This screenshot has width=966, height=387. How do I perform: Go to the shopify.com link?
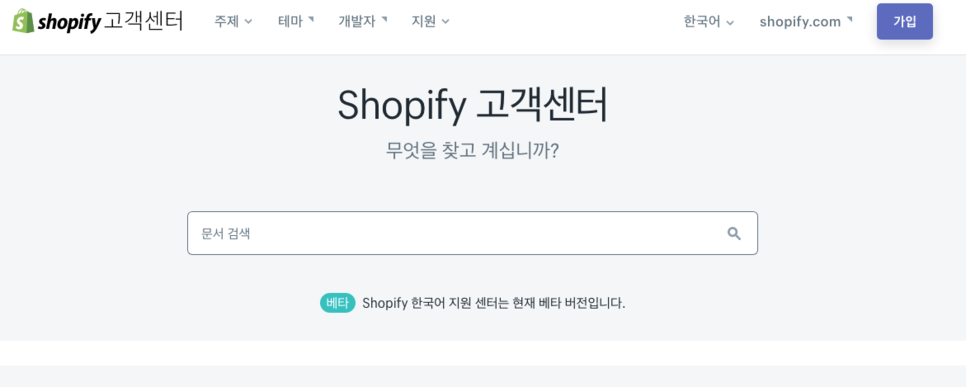800,22
